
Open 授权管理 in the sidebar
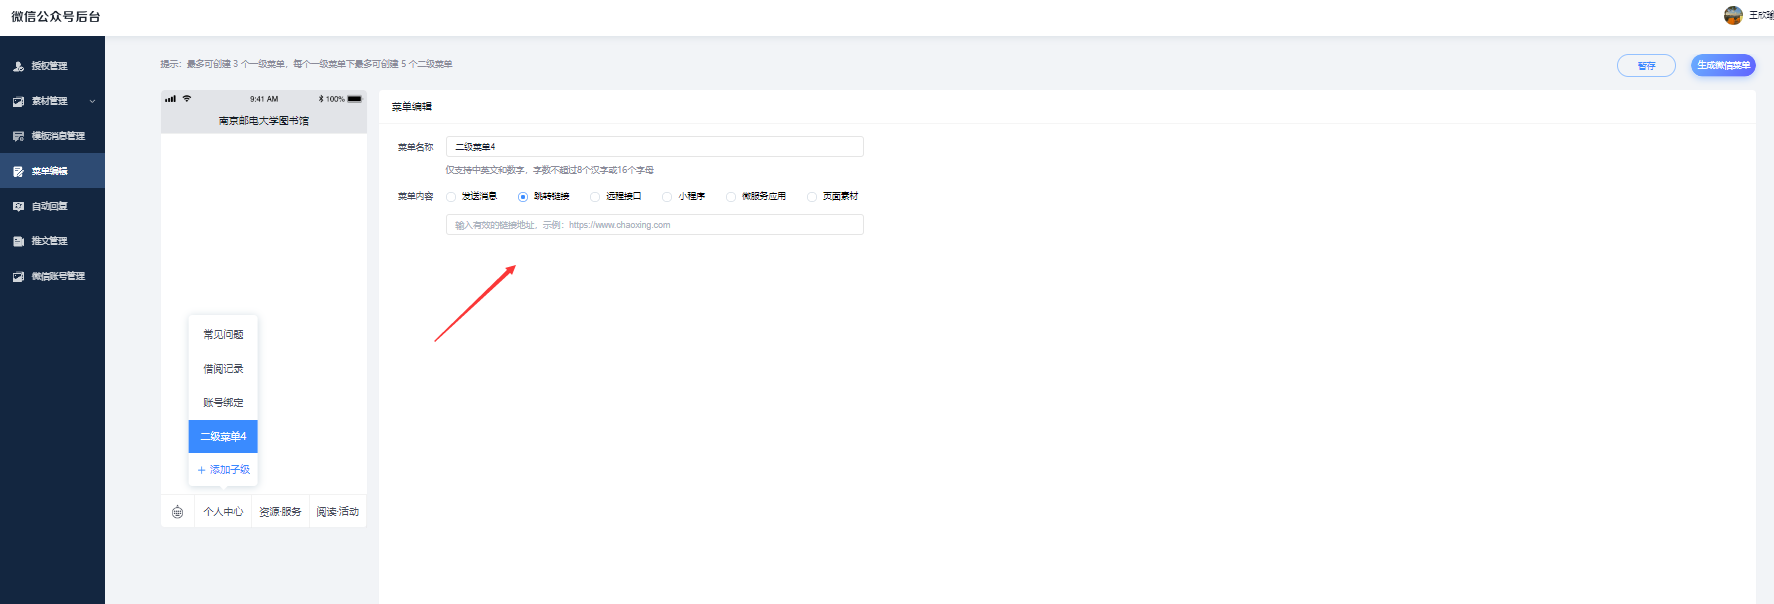coord(52,66)
